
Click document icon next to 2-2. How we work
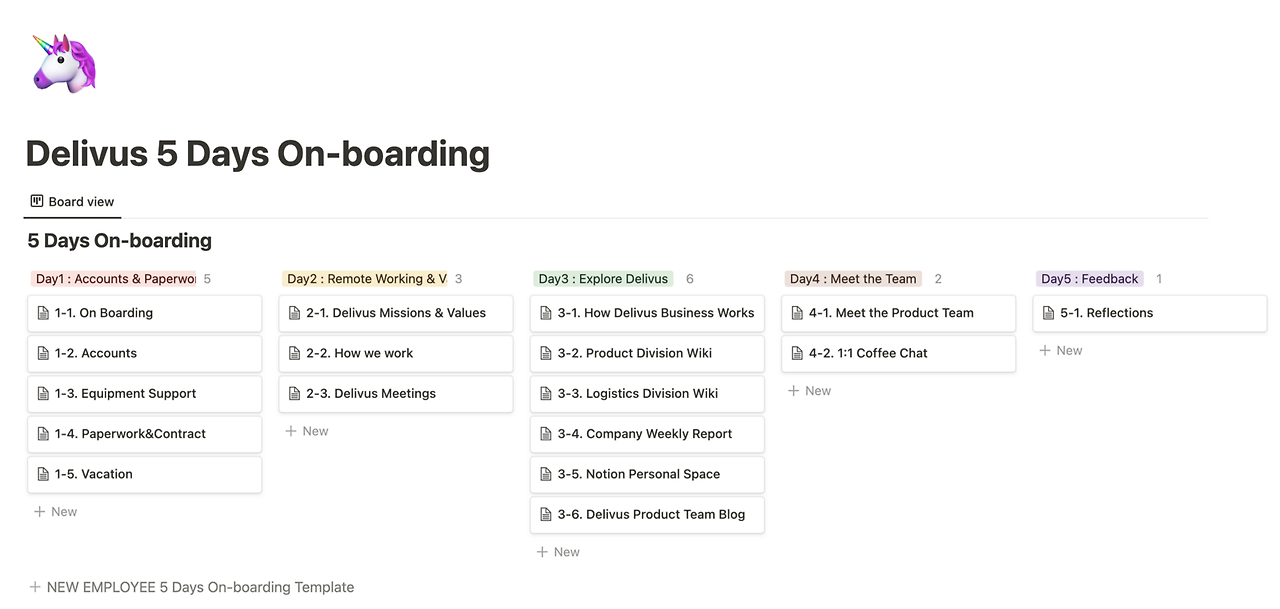[x=294, y=353]
